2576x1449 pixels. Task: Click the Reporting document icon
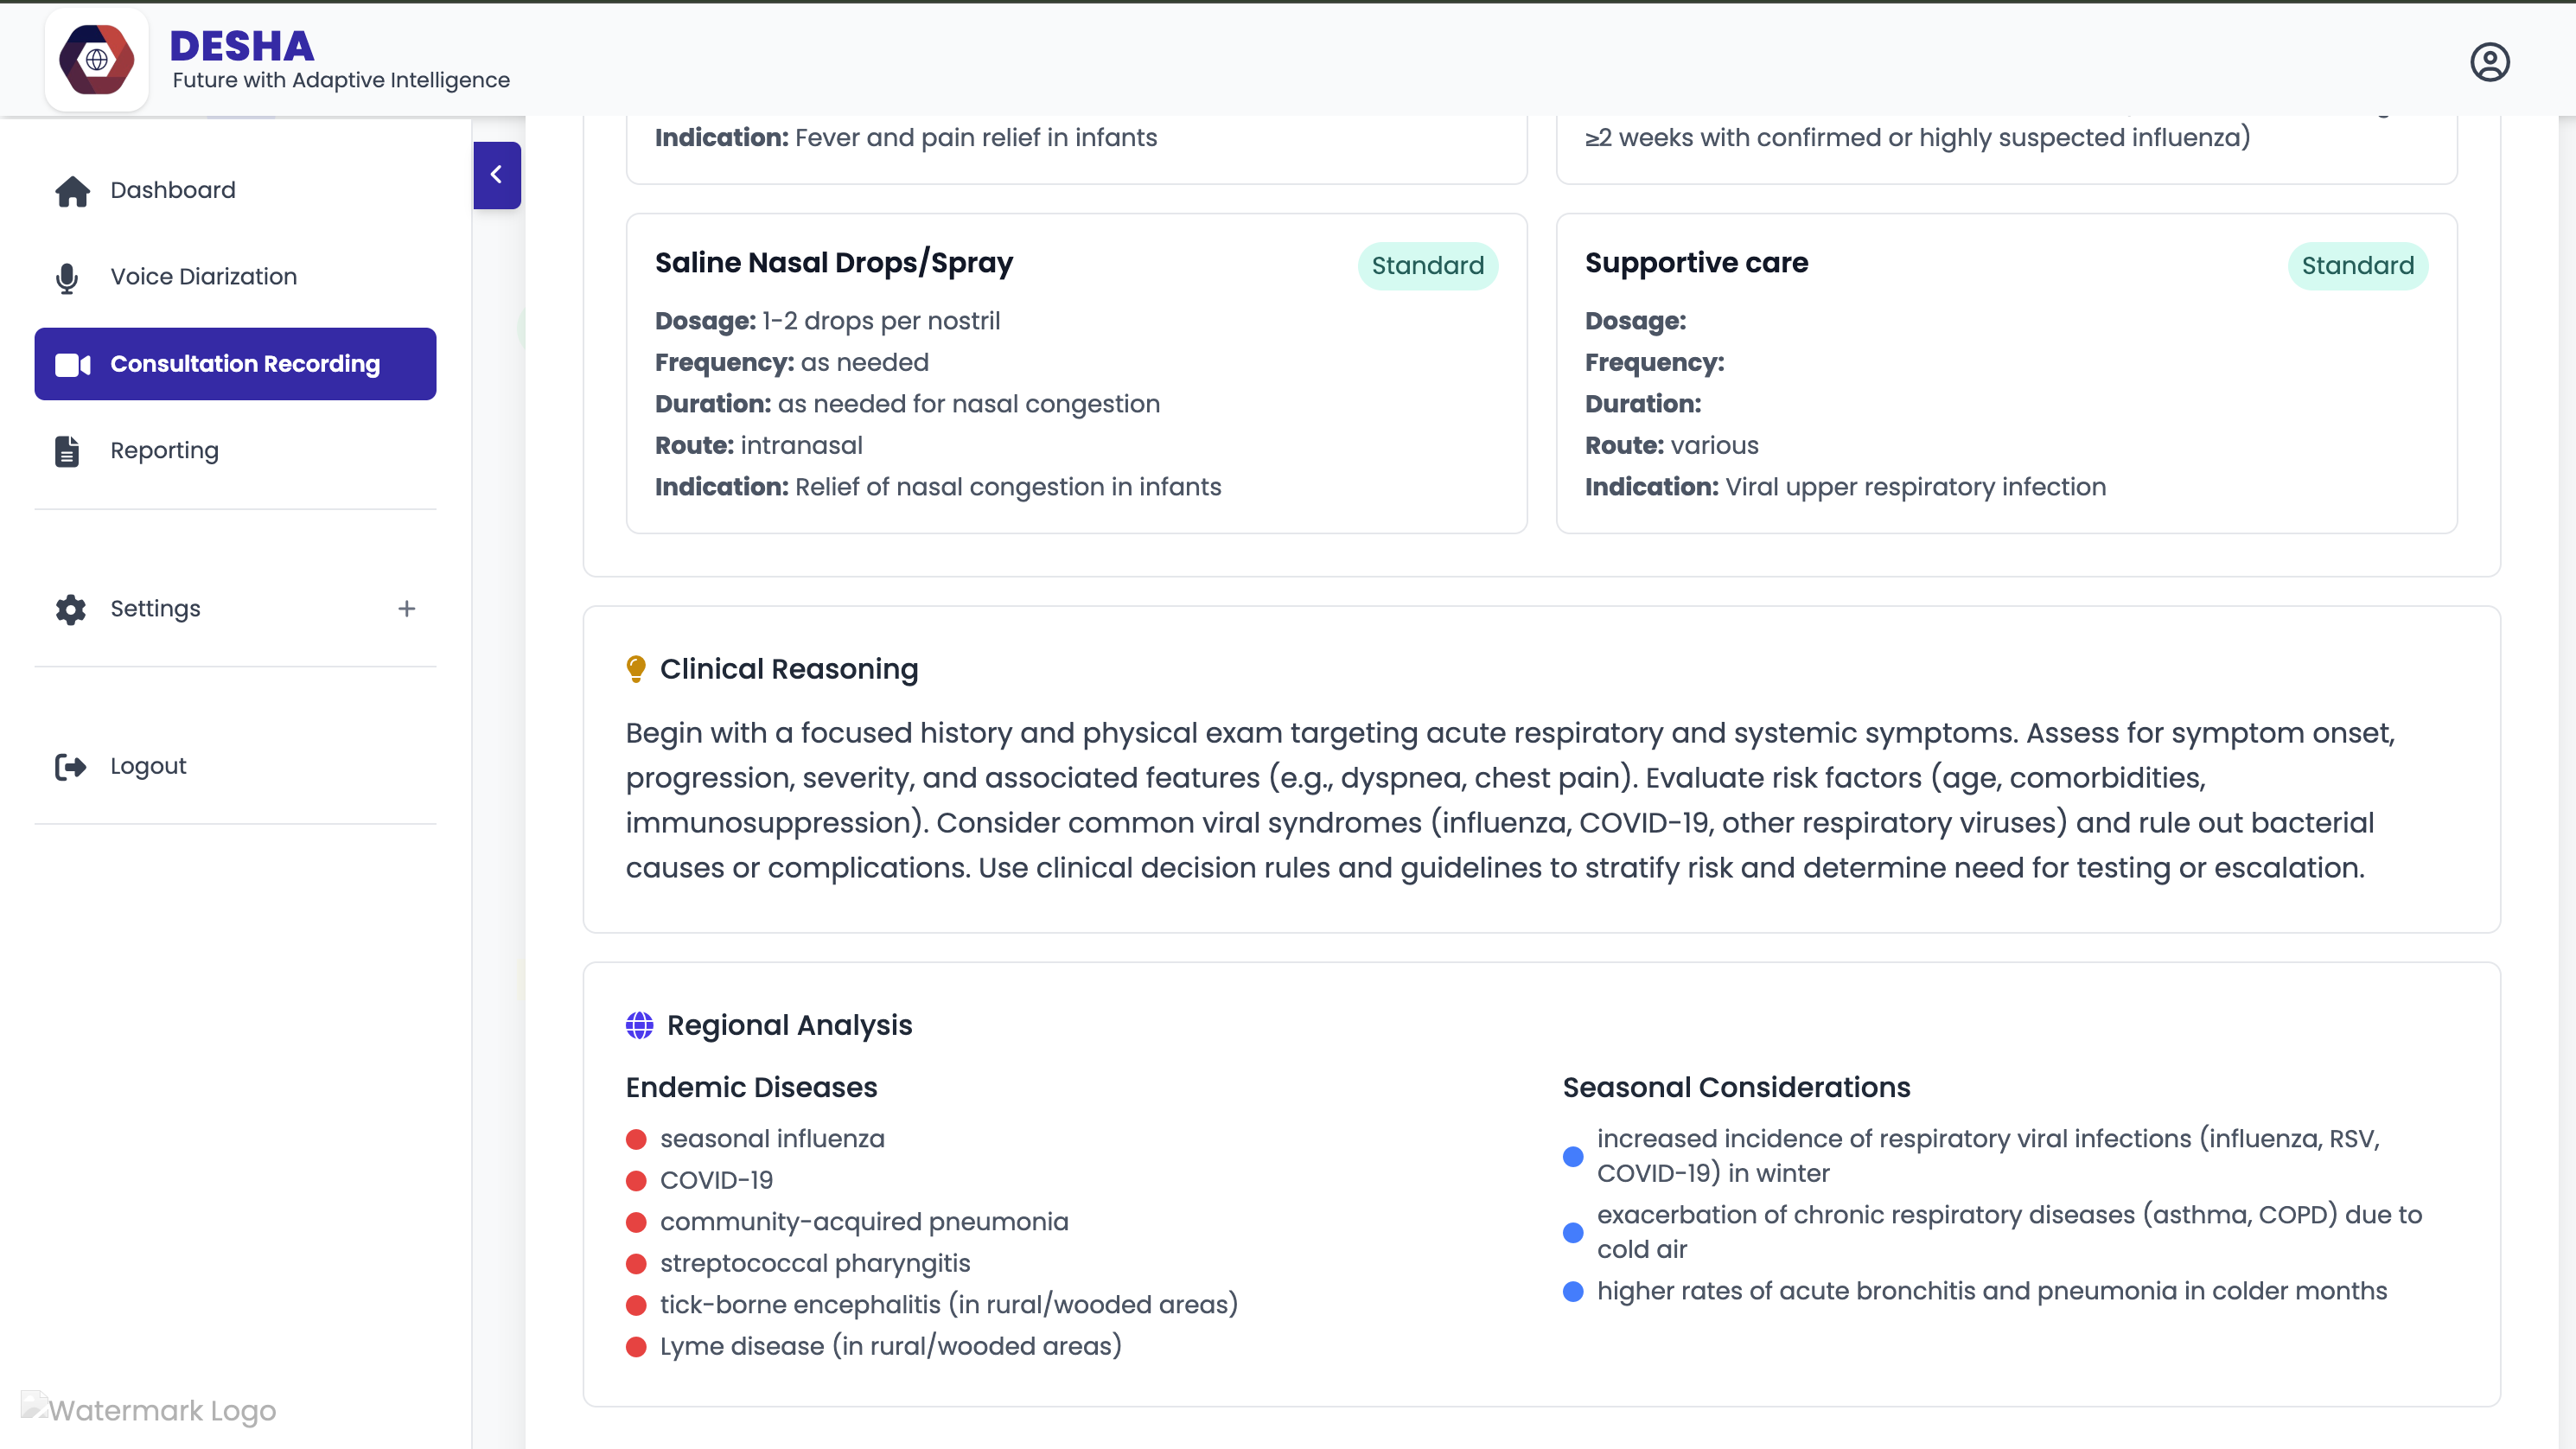click(67, 451)
